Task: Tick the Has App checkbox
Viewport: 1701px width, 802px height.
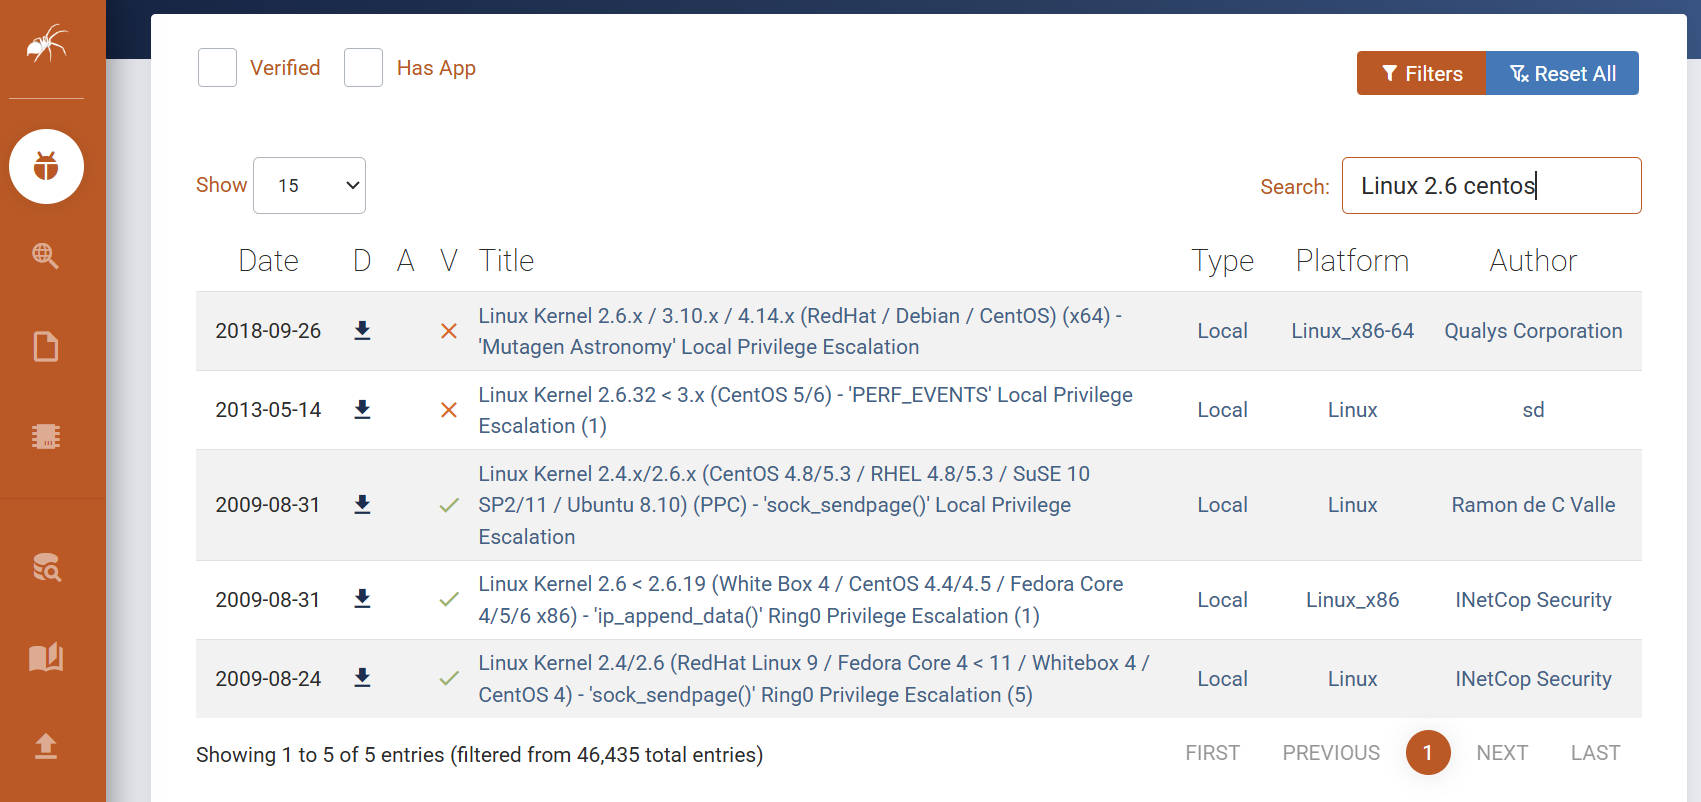Action: [x=363, y=68]
